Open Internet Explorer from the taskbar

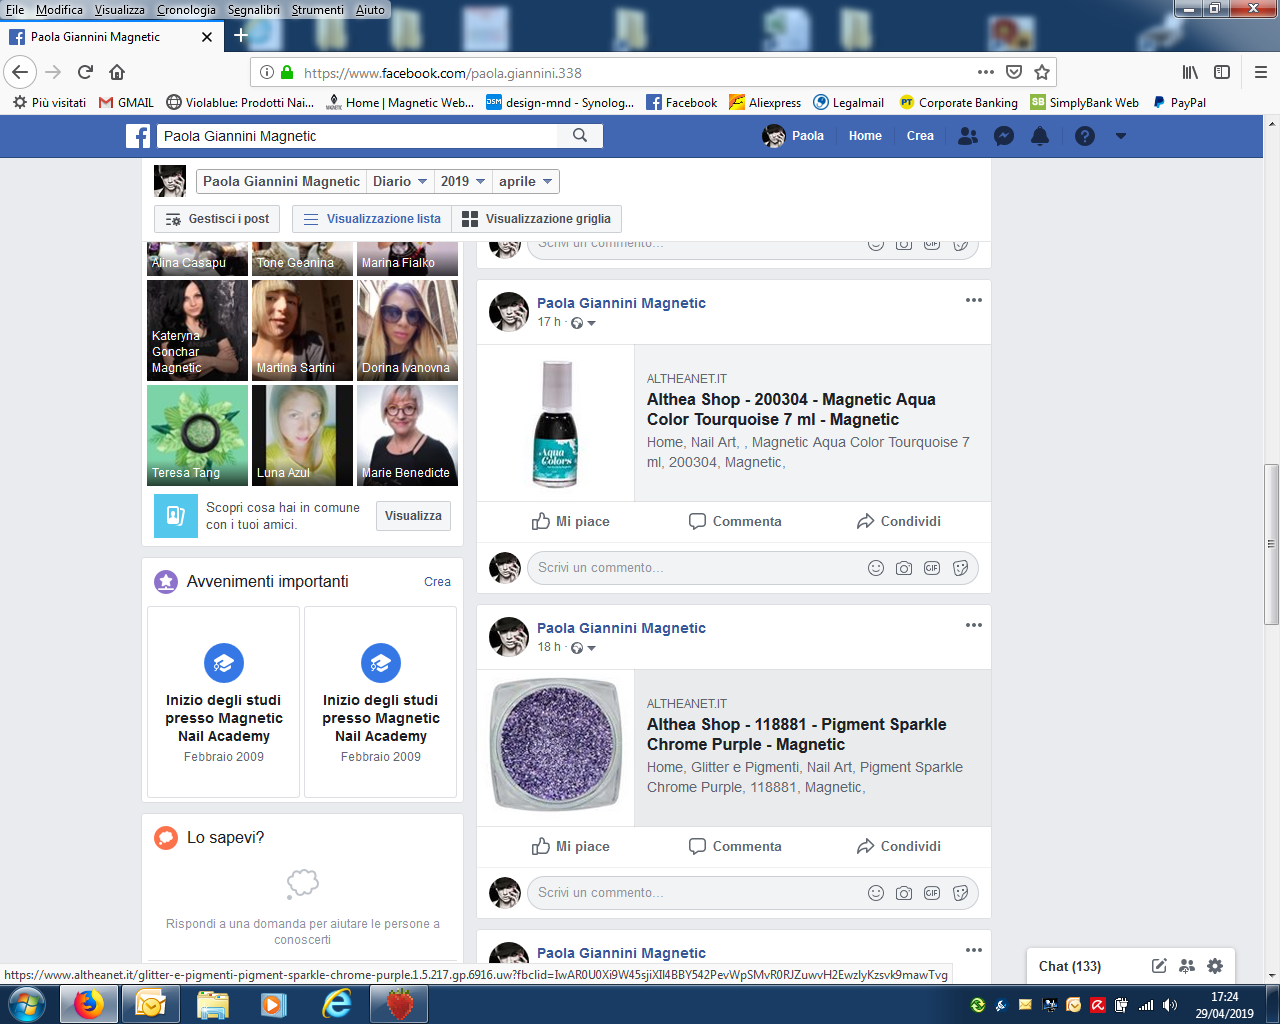(x=337, y=1003)
